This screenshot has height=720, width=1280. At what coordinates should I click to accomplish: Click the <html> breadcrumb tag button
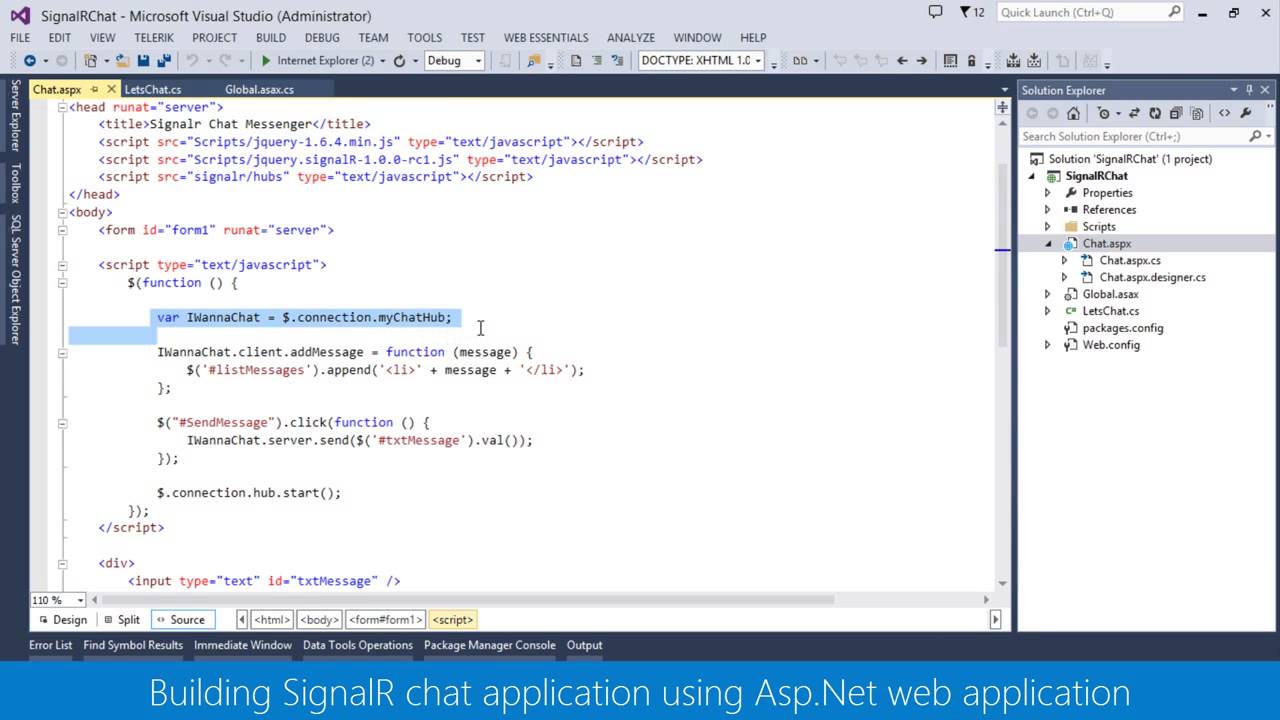point(272,620)
